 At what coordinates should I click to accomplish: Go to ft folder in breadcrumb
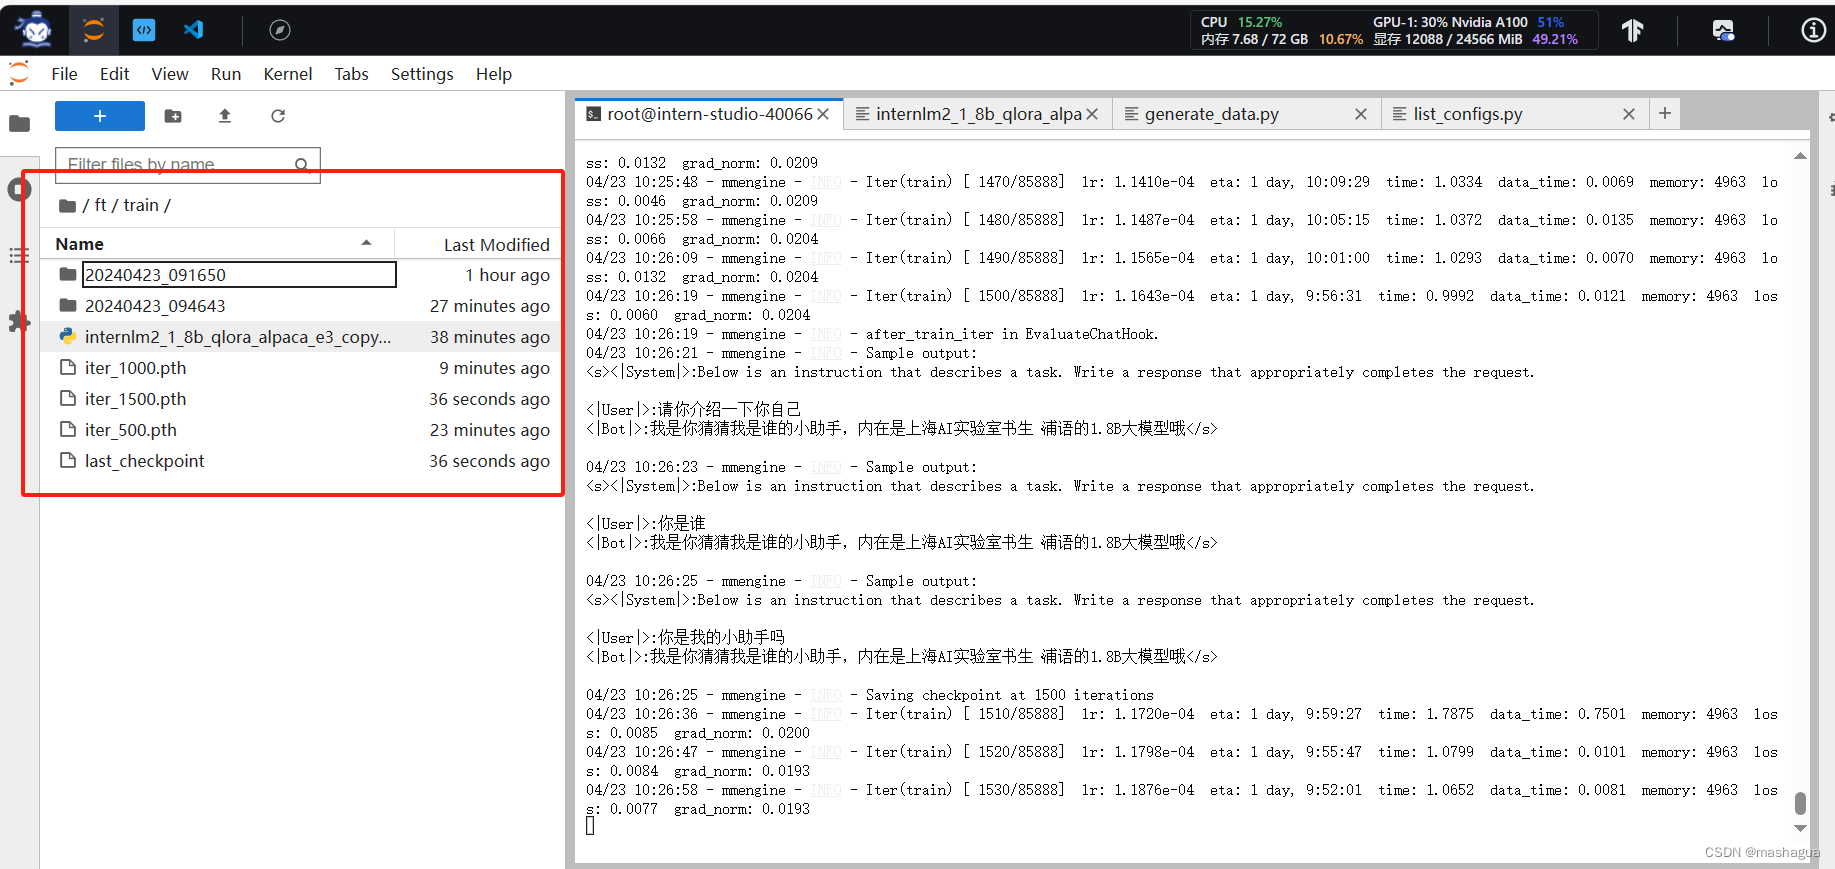[x=100, y=205]
